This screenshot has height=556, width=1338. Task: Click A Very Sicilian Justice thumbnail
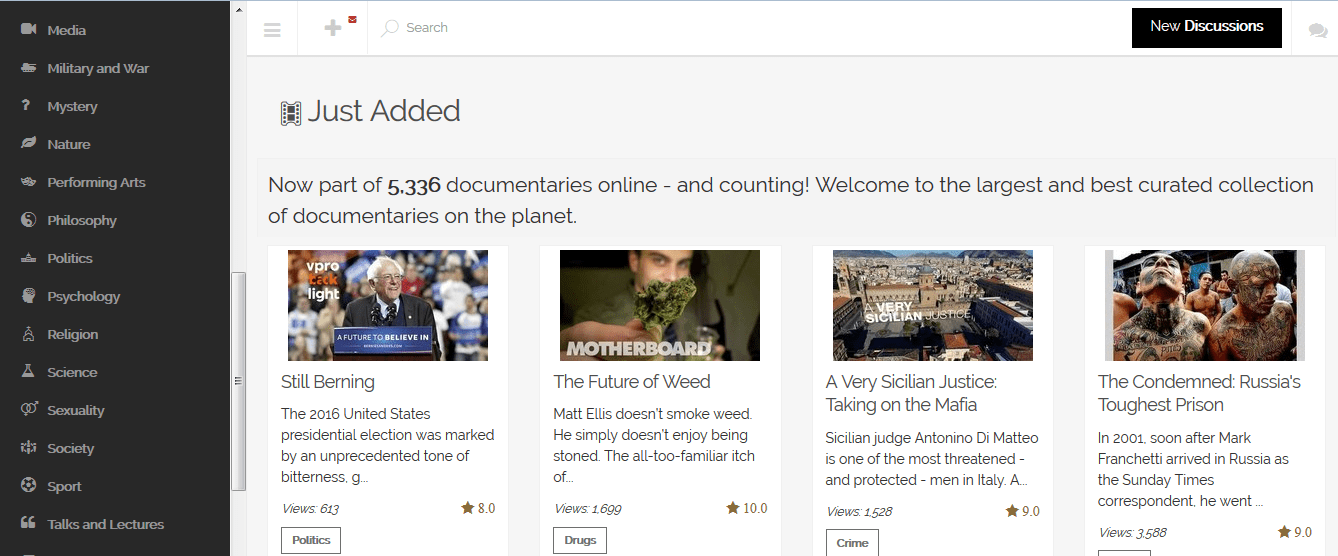click(933, 305)
